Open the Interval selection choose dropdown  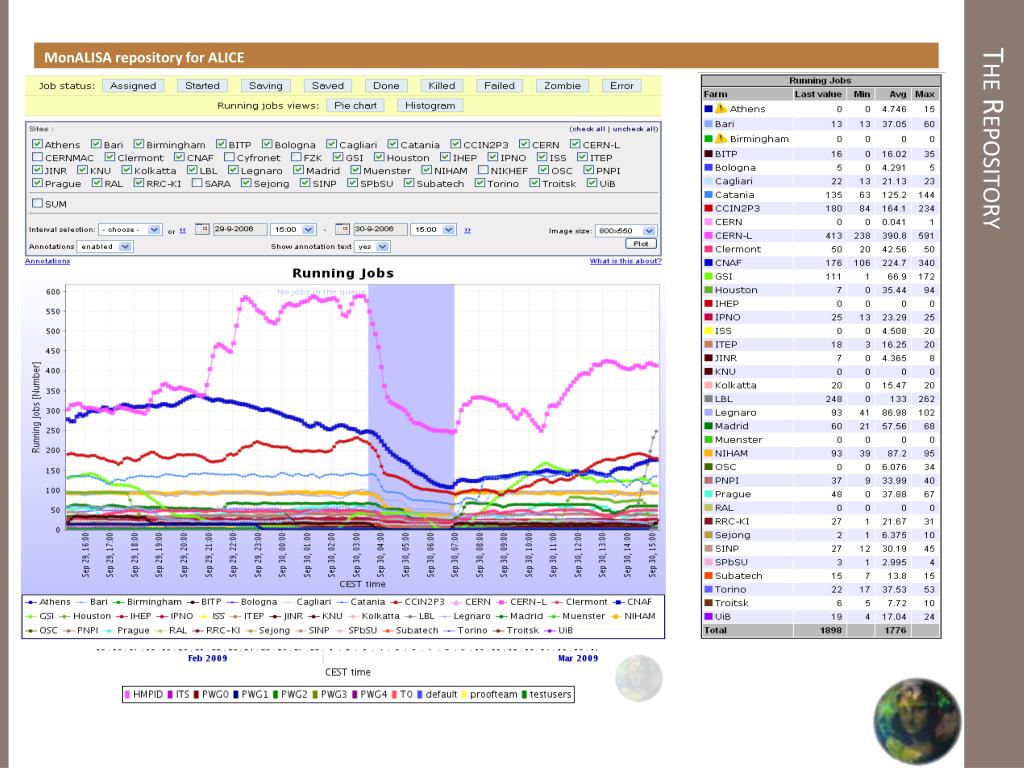[130, 230]
